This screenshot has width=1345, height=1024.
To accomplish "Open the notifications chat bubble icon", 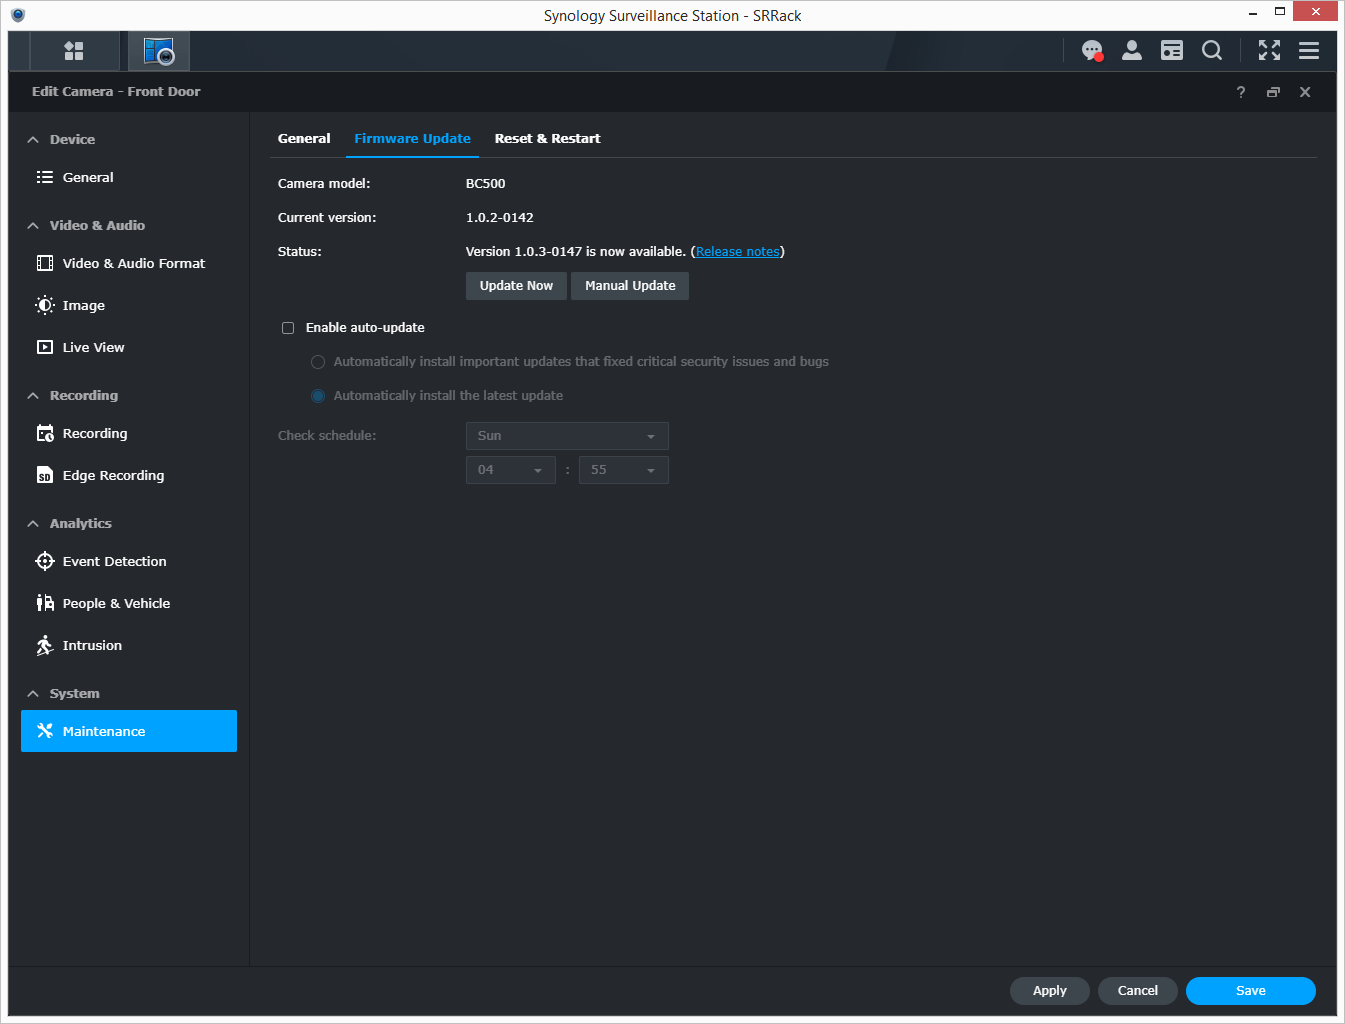I will pos(1092,51).
